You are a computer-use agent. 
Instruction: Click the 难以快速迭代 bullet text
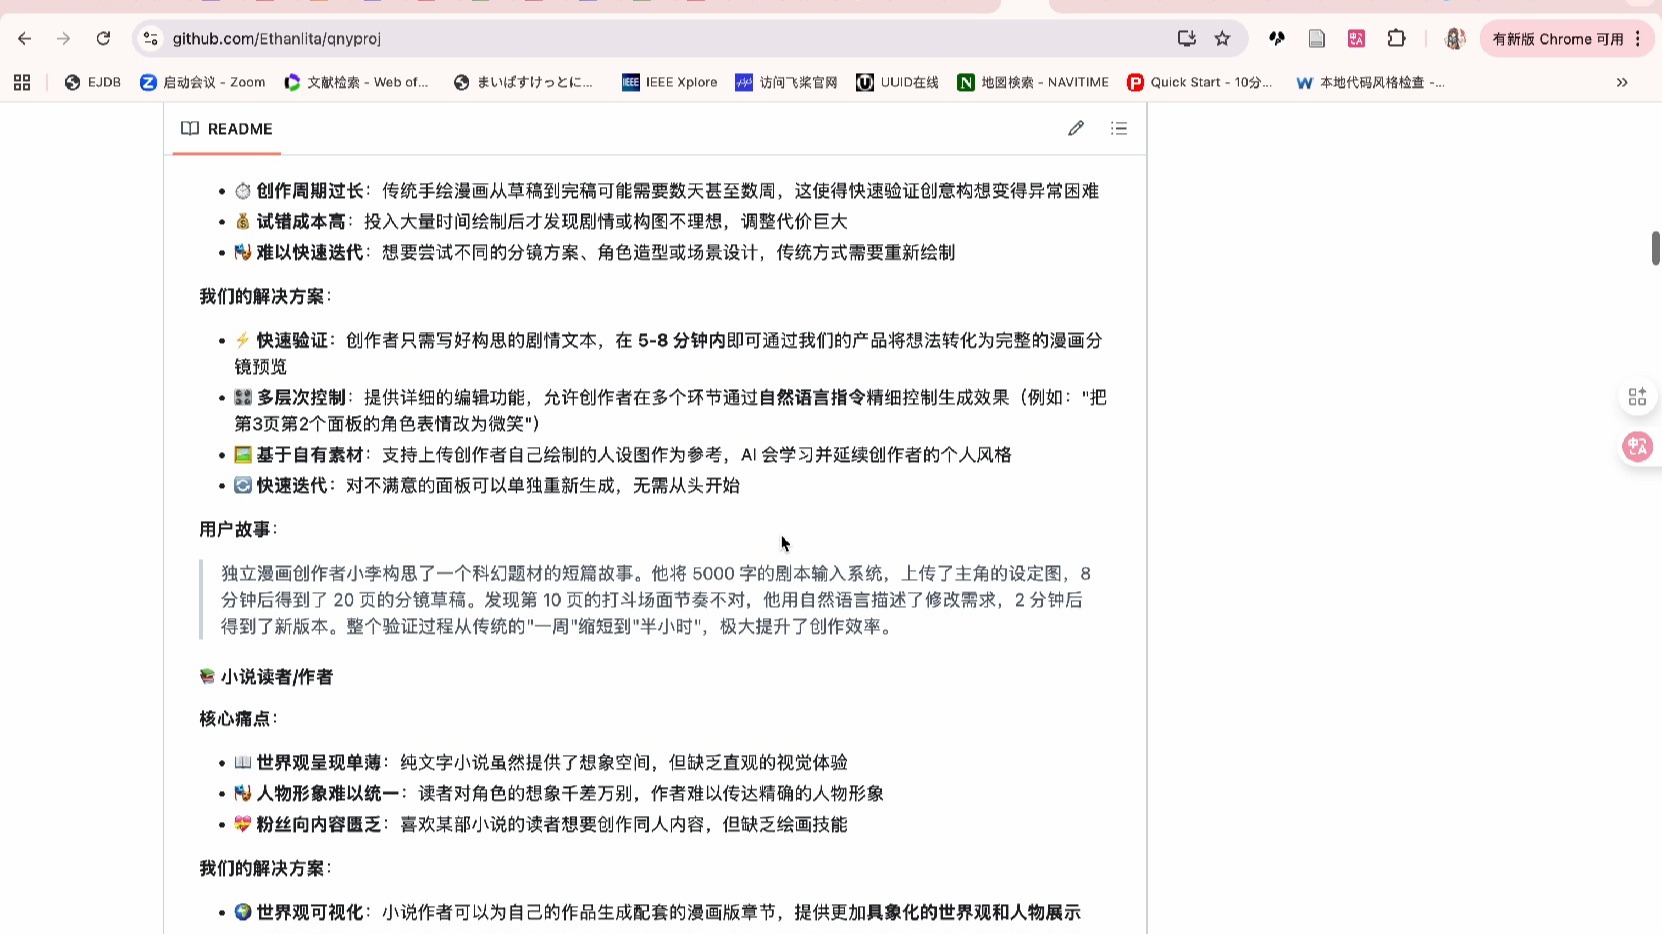(x=595, y=253)
